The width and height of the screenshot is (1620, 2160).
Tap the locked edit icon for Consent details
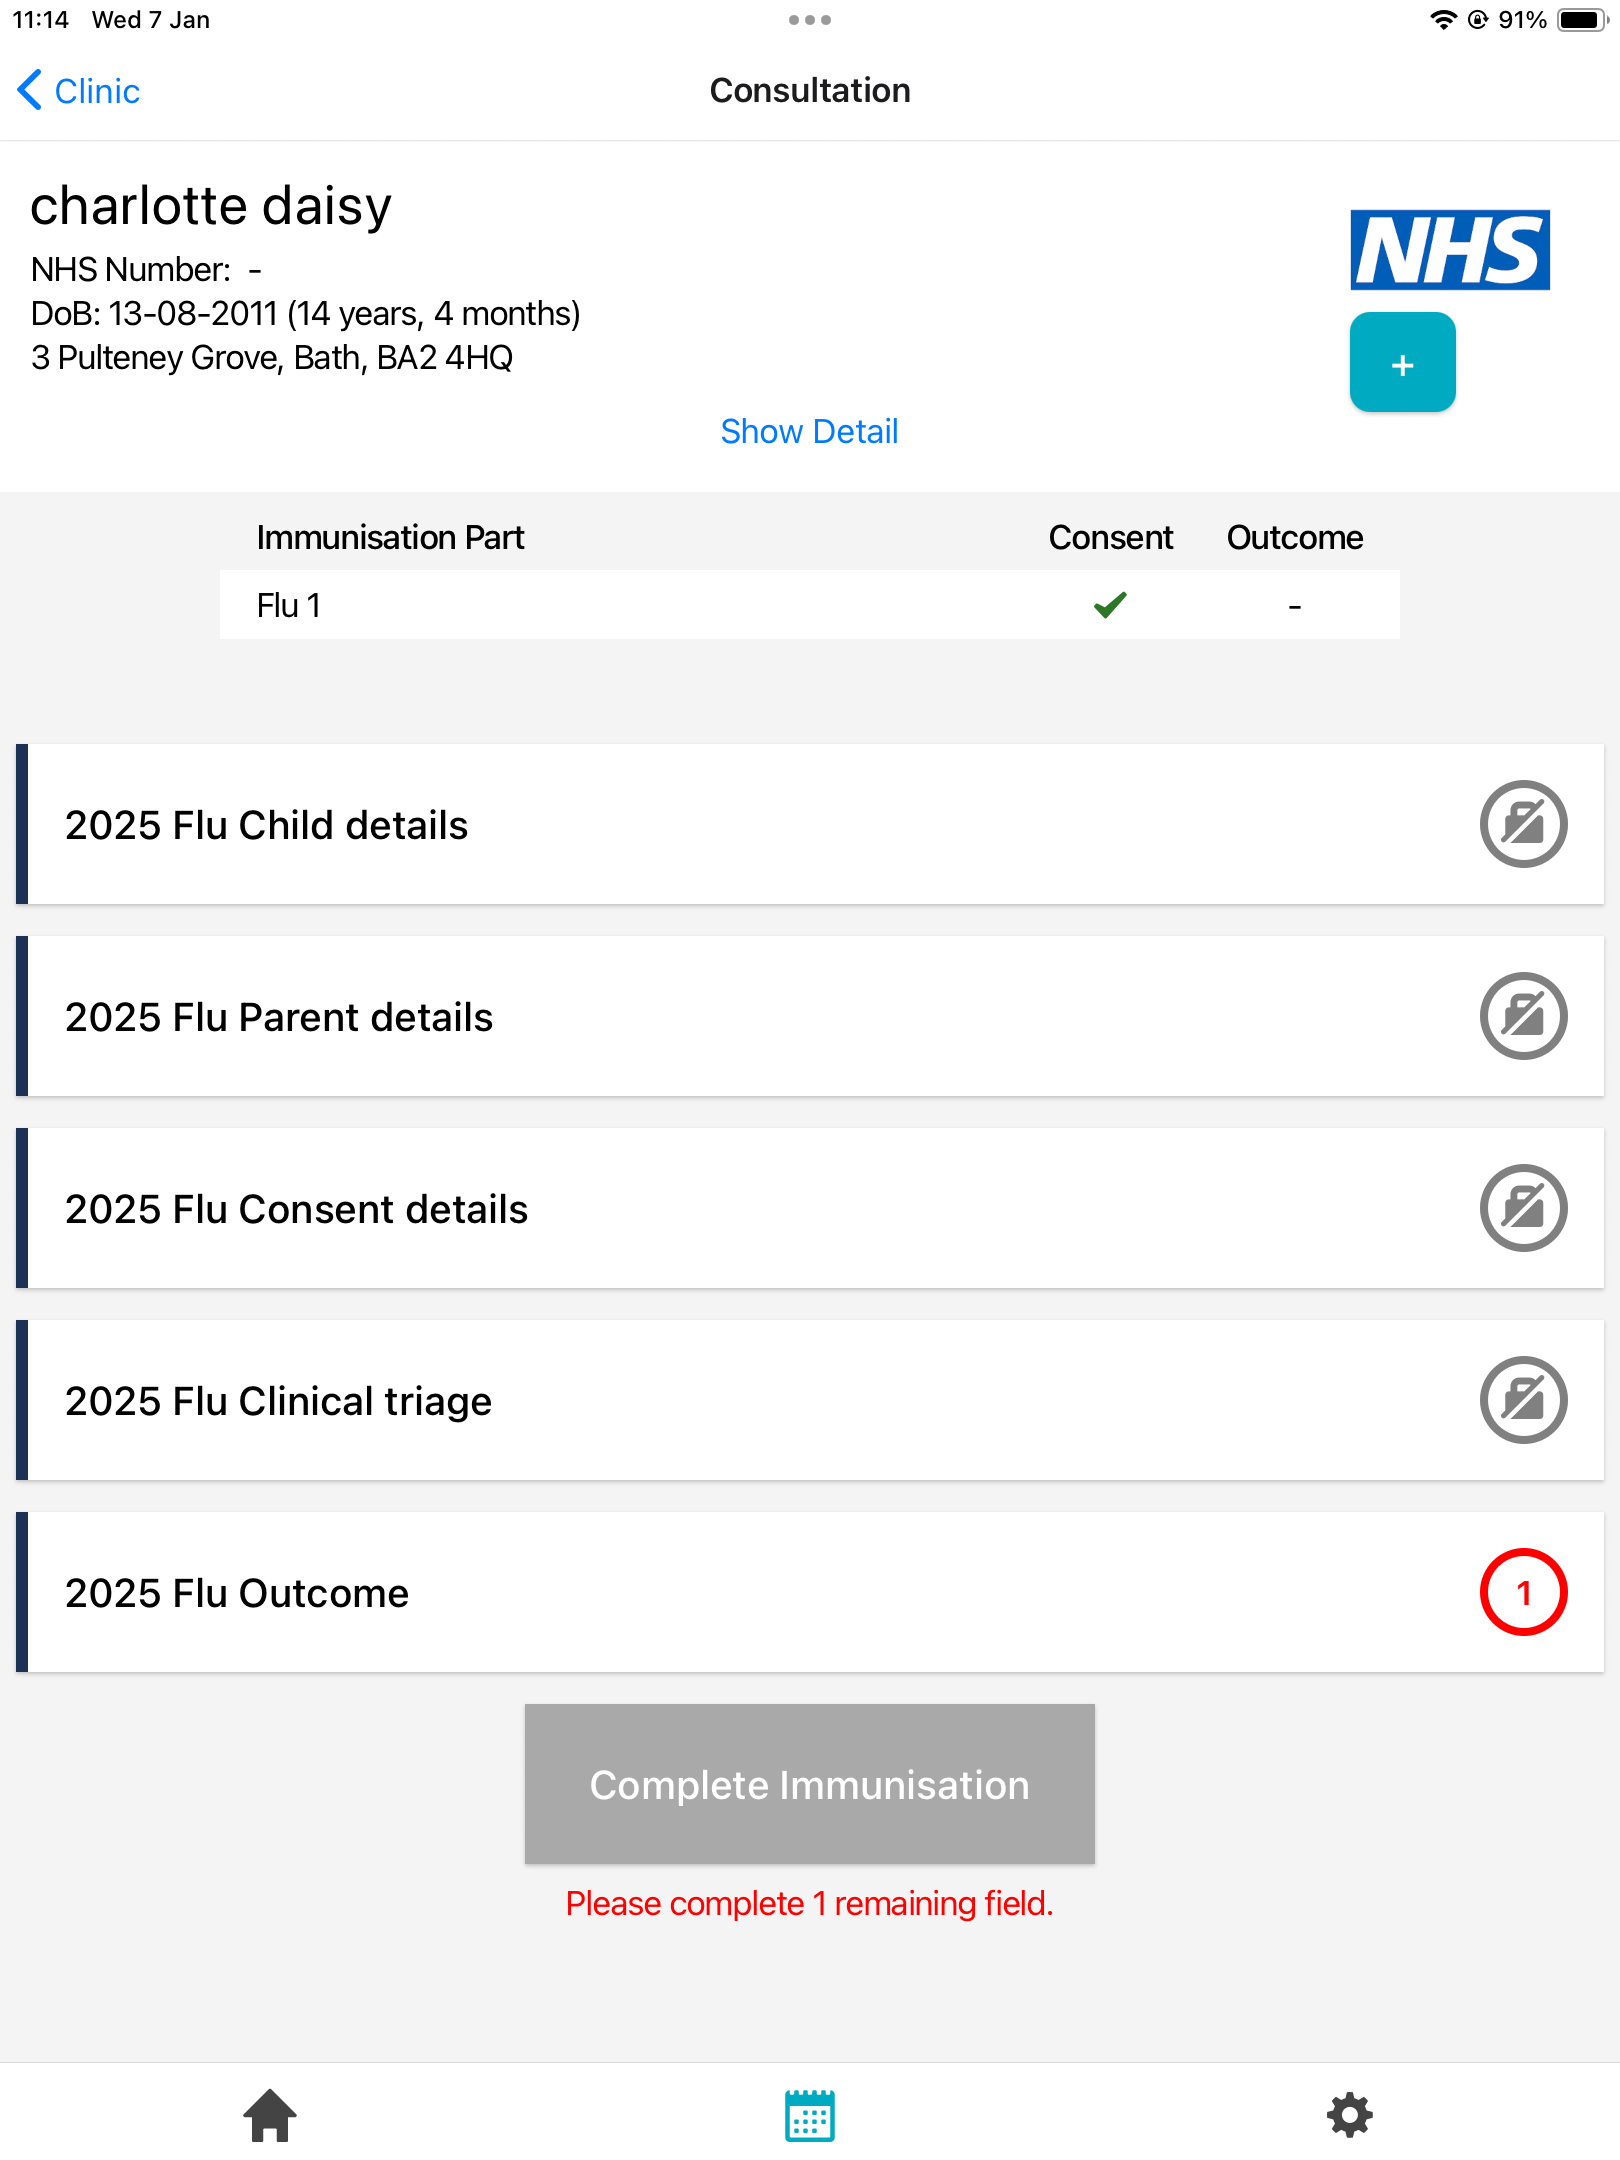click(1522, 1209)
